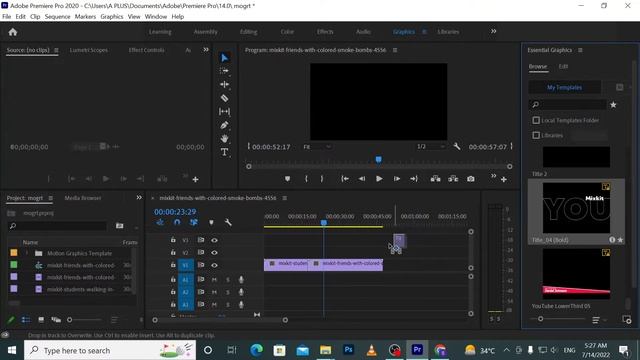Show hidden Source panel tabs chevron
The height and width of the screenshot is (360, 640).
206,49
